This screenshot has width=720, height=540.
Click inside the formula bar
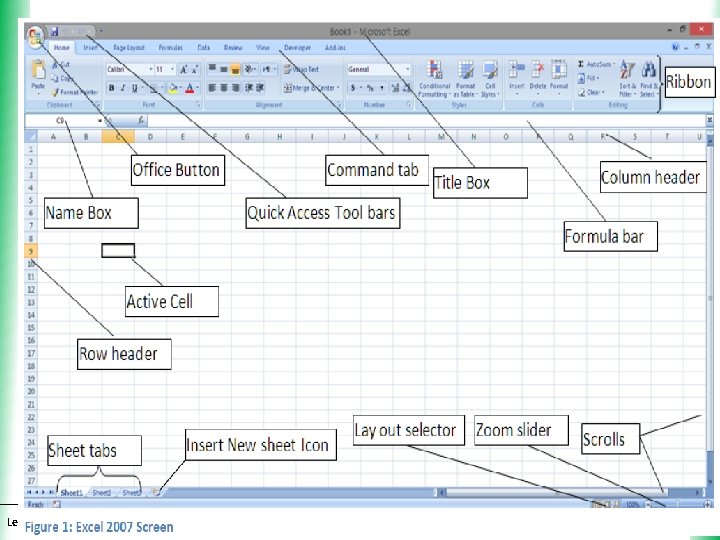click(427, 120)
